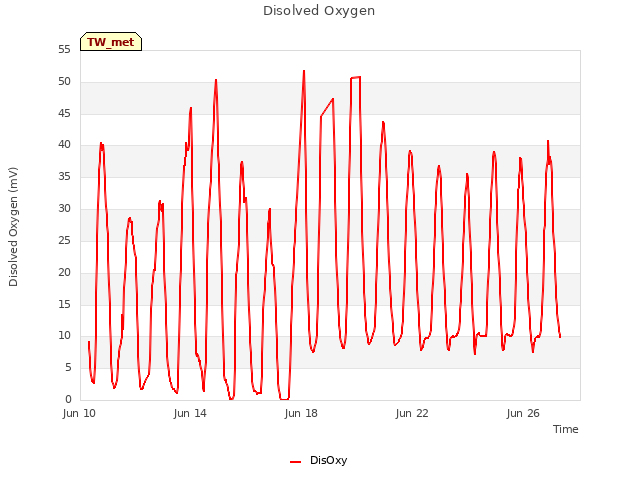
Task: Click the Jun 14 x-axis tick label
Action: tap(190, 413)
